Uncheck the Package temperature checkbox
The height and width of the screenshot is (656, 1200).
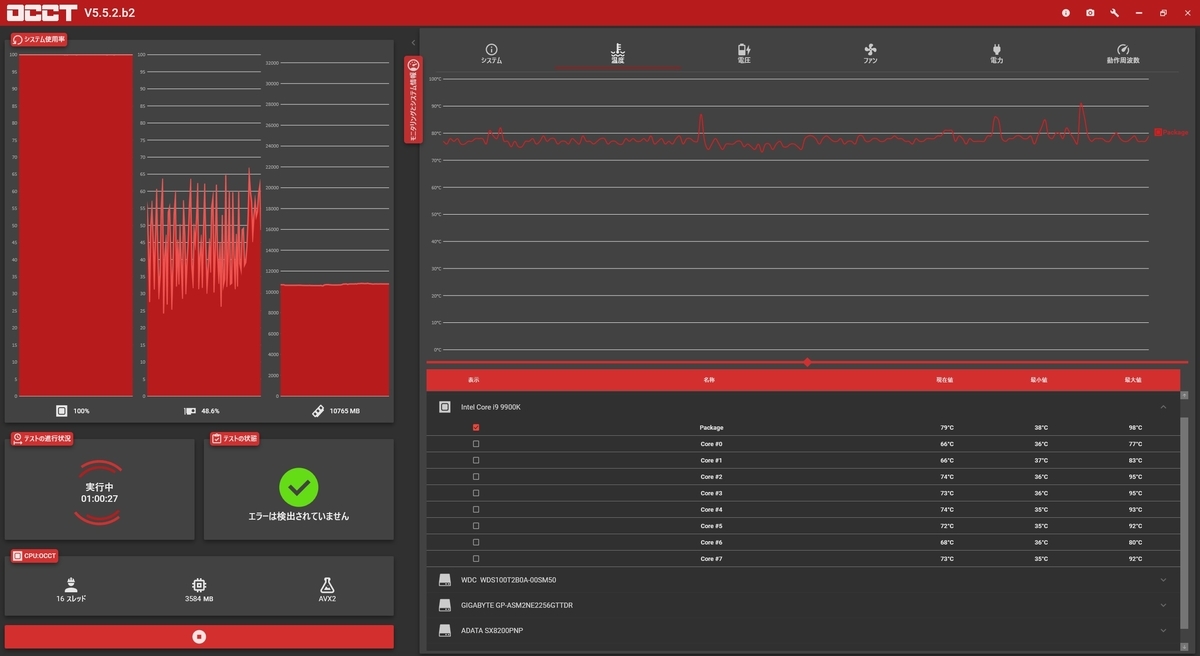point(475,427)
